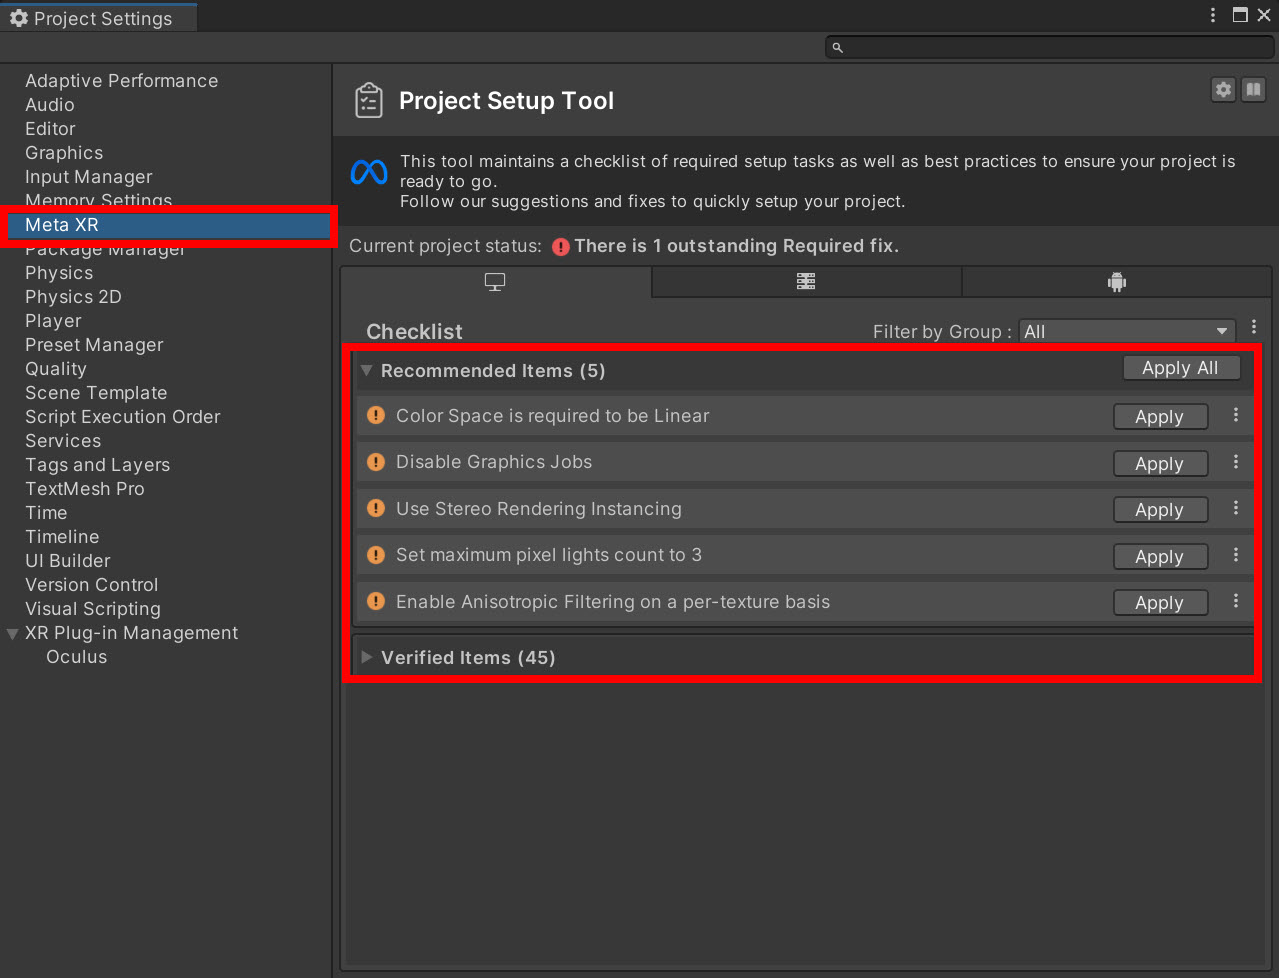Switch to the server platform tab
Image resolution: width=1279 pixels, height=978 pixels.
pos(806,282)
